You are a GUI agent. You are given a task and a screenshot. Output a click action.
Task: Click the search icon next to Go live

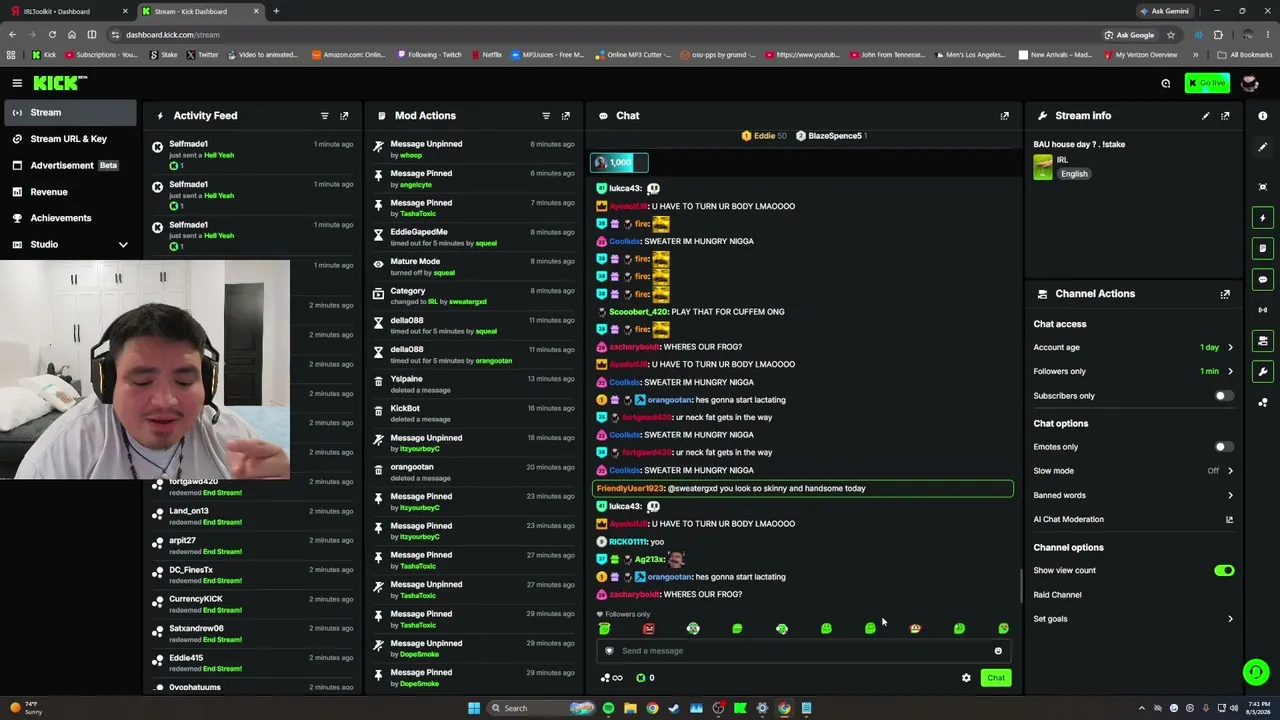tap(1166, 84)
